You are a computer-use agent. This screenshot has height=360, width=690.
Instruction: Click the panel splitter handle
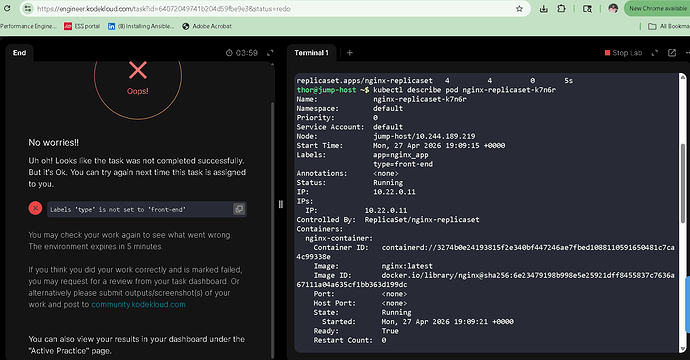pyautogui.click(x=281, y=204)
